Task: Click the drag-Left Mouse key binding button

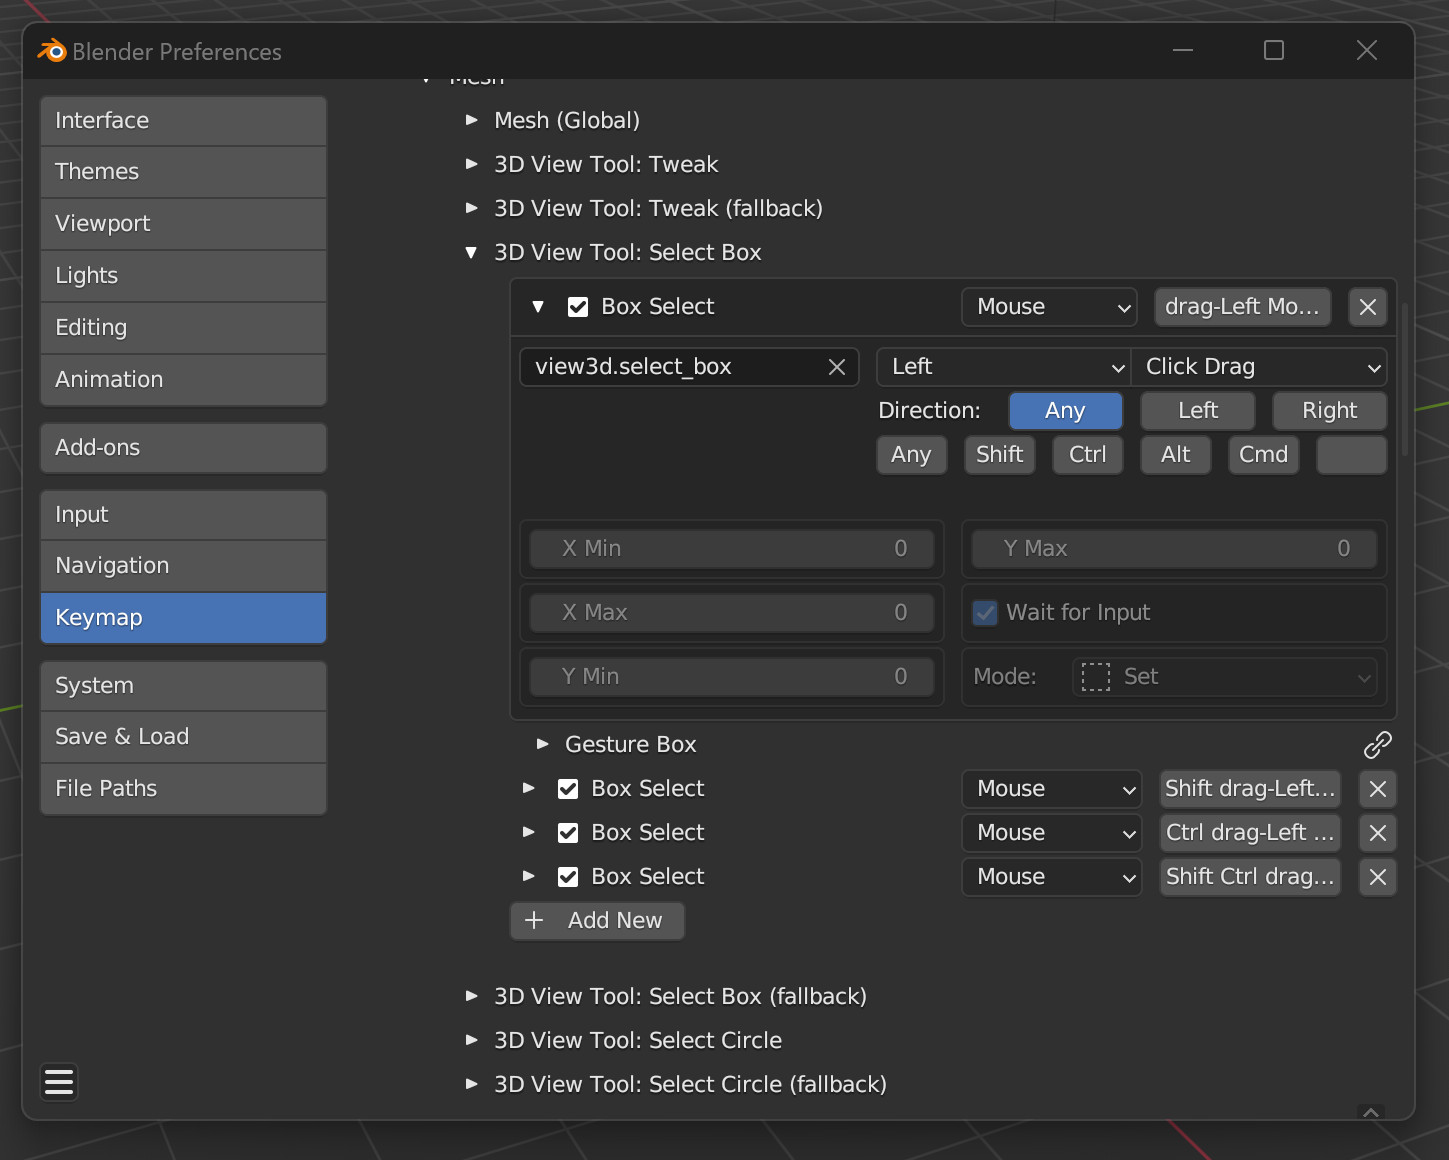Action: click(1243, 307)
